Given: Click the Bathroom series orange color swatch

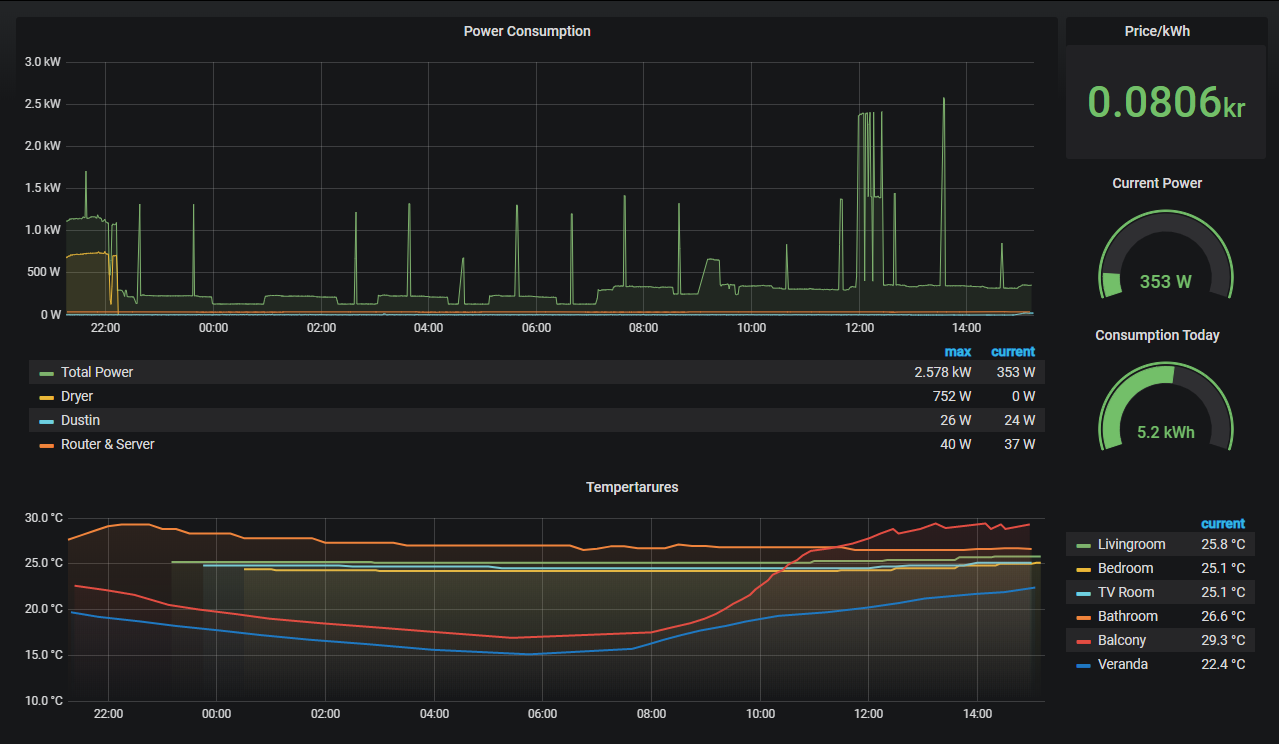Looking at the screenshot, I should coord(1082,617).
